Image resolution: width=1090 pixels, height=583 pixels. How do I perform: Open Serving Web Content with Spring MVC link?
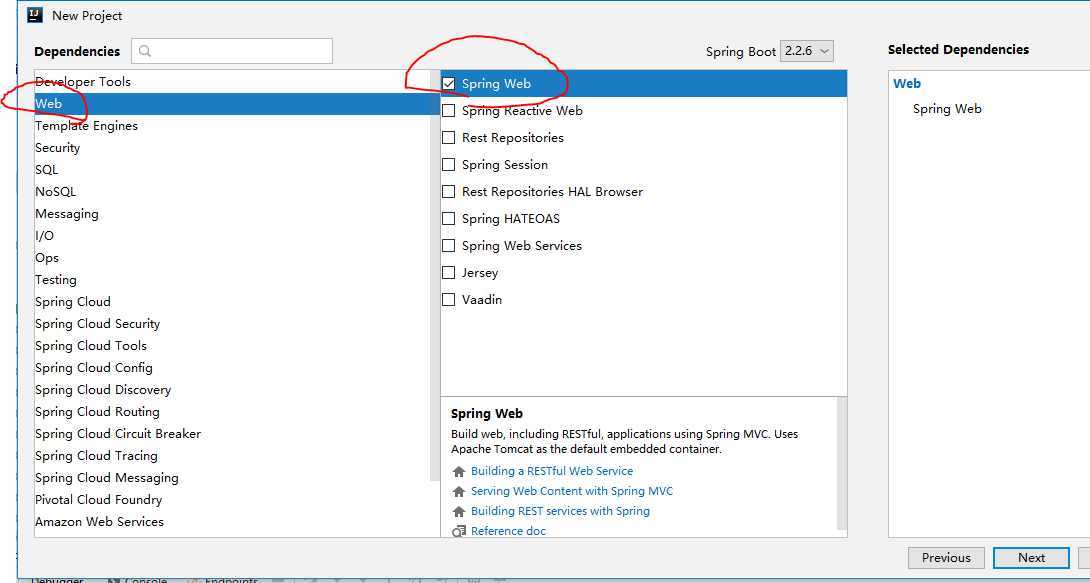tap(572, 491)
